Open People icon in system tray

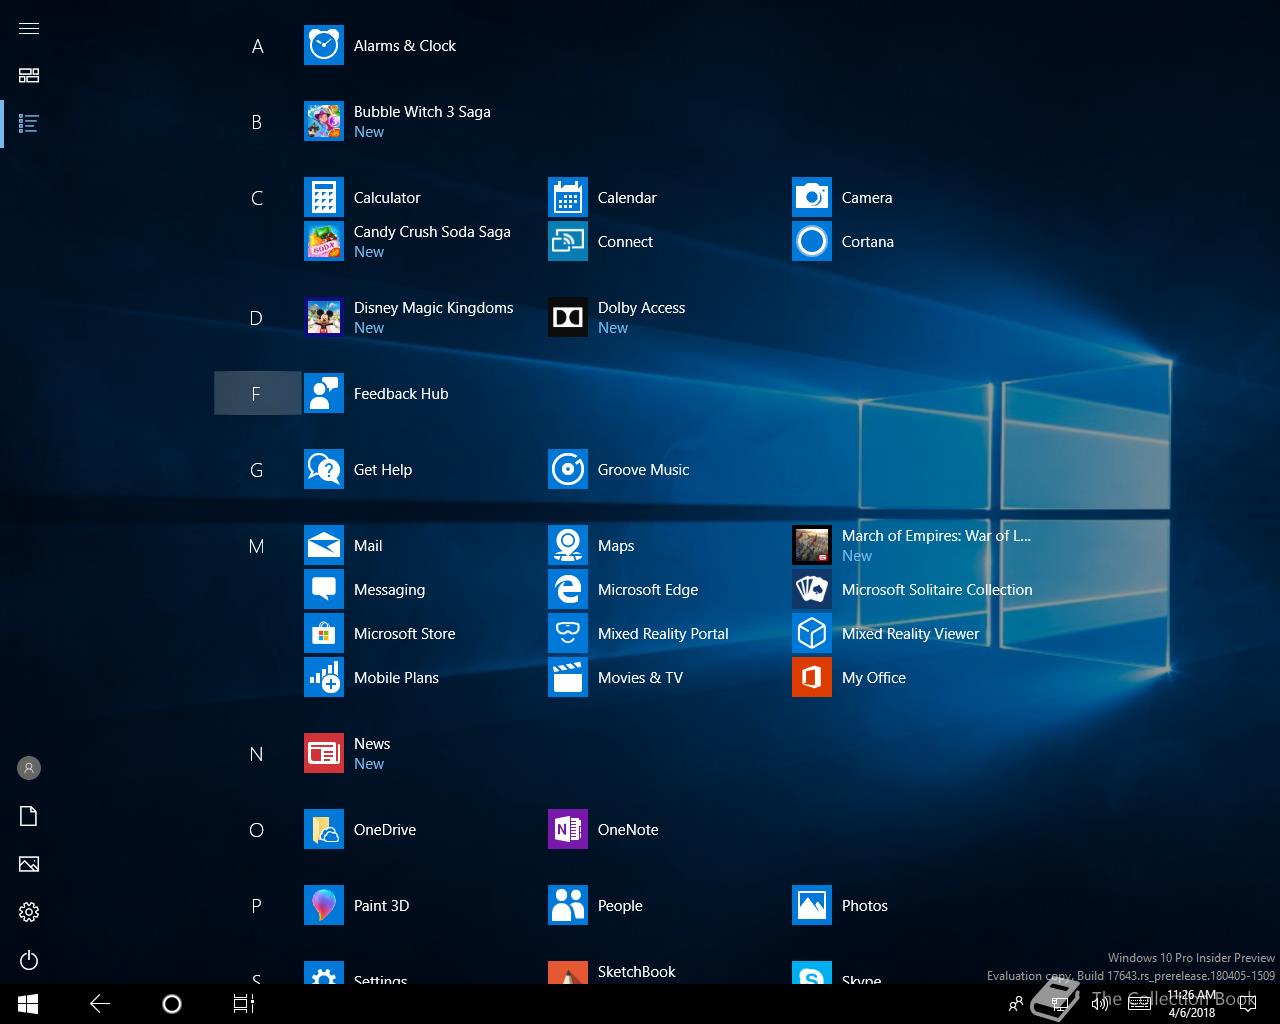click(x=1016, y=1004)
